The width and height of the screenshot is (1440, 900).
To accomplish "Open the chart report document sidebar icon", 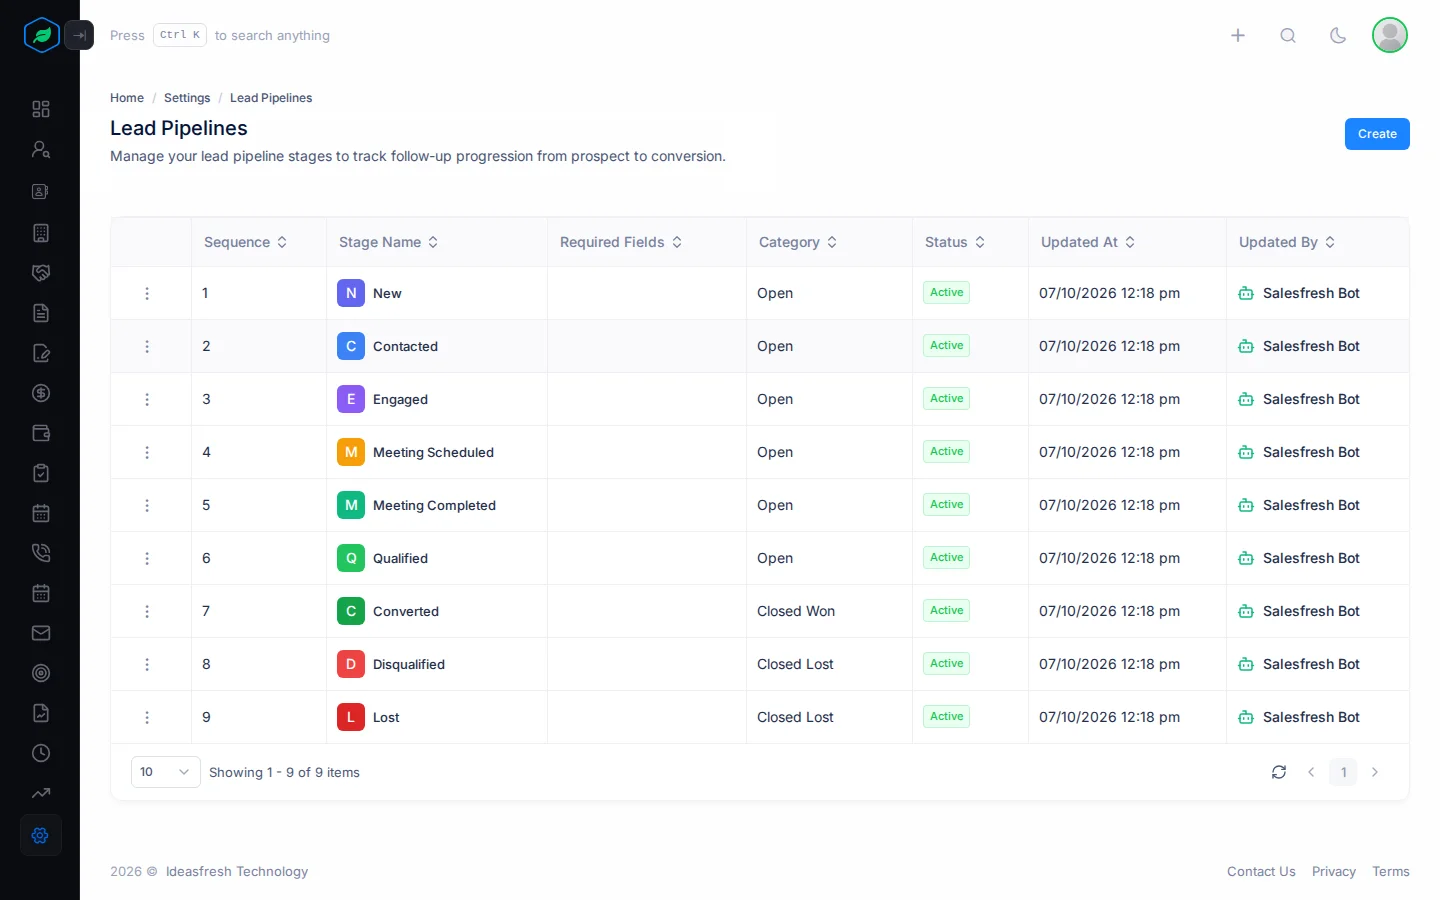I will coord(41,713).
